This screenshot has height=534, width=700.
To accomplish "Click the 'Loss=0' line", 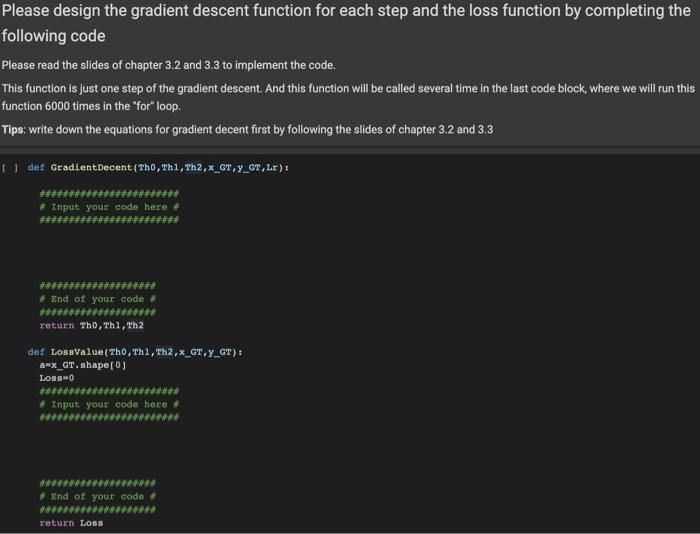I will pyautogui.click(x=57, y=378).
